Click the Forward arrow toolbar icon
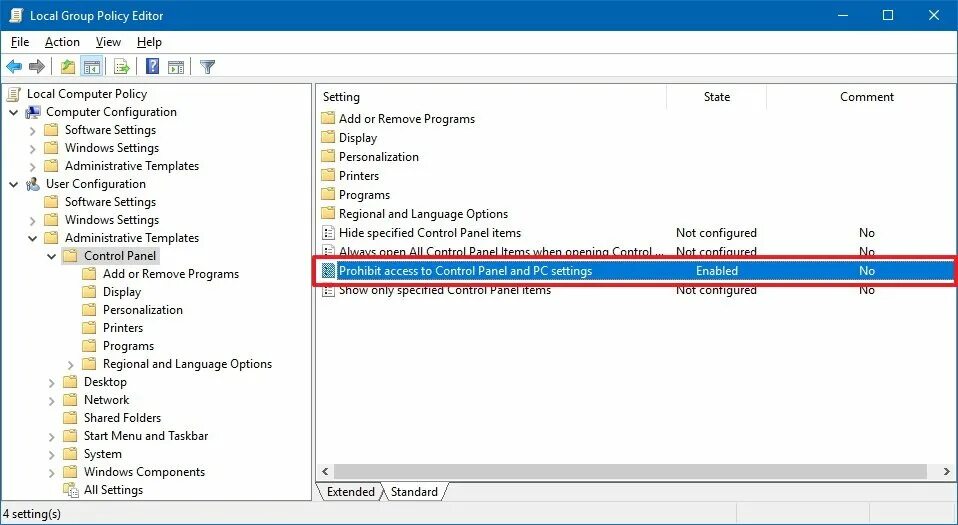The image size is (958, 525). [x=37, y=67]
